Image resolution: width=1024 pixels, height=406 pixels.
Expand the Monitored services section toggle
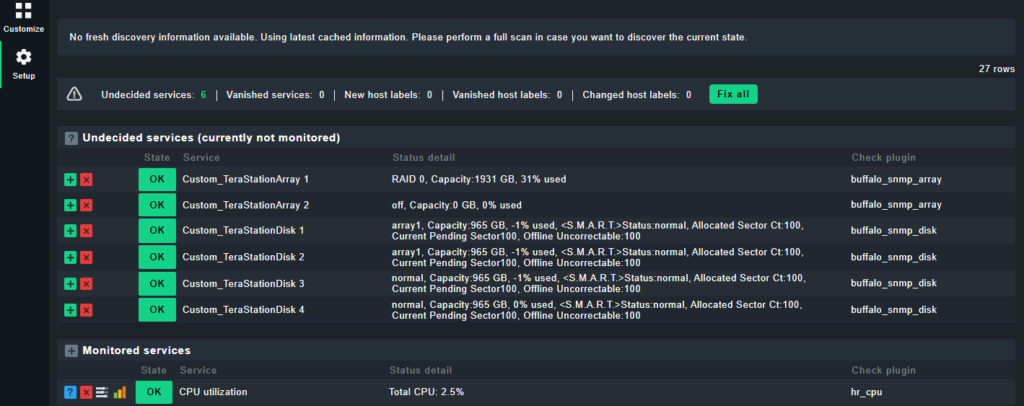pyautogui.click(x=71, y=351)
